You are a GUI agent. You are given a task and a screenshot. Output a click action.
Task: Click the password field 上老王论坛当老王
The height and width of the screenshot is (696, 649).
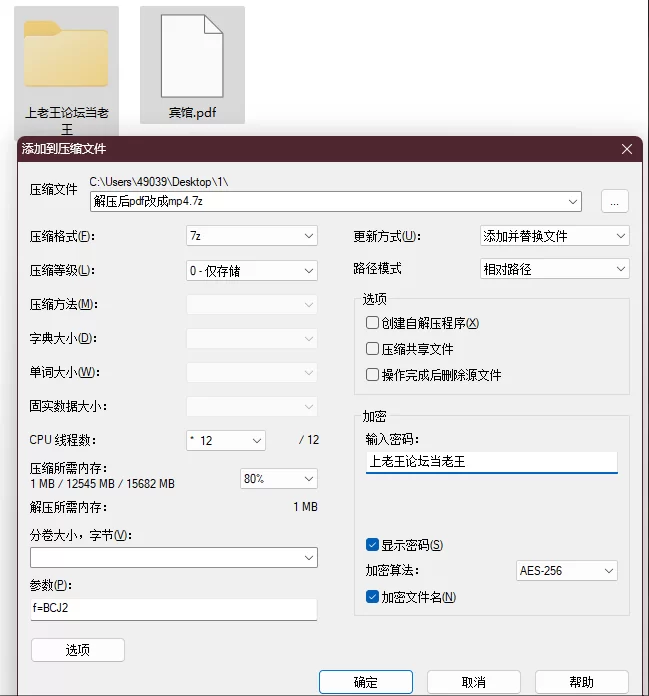coord(491,462)
